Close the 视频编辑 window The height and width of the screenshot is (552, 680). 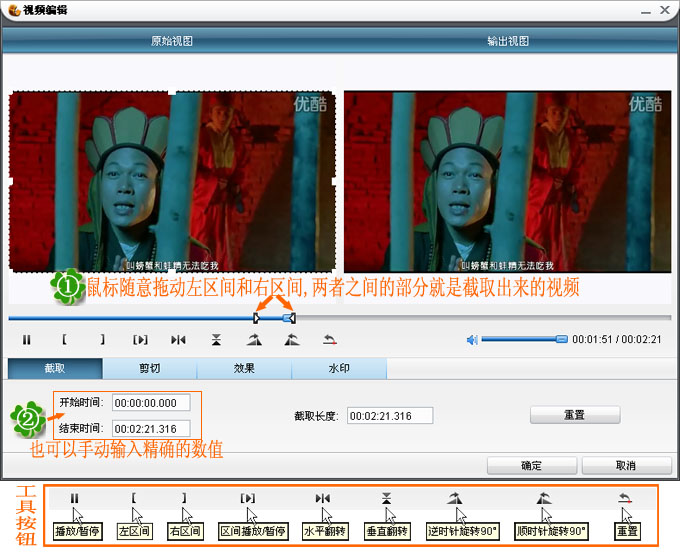(665, 10)
